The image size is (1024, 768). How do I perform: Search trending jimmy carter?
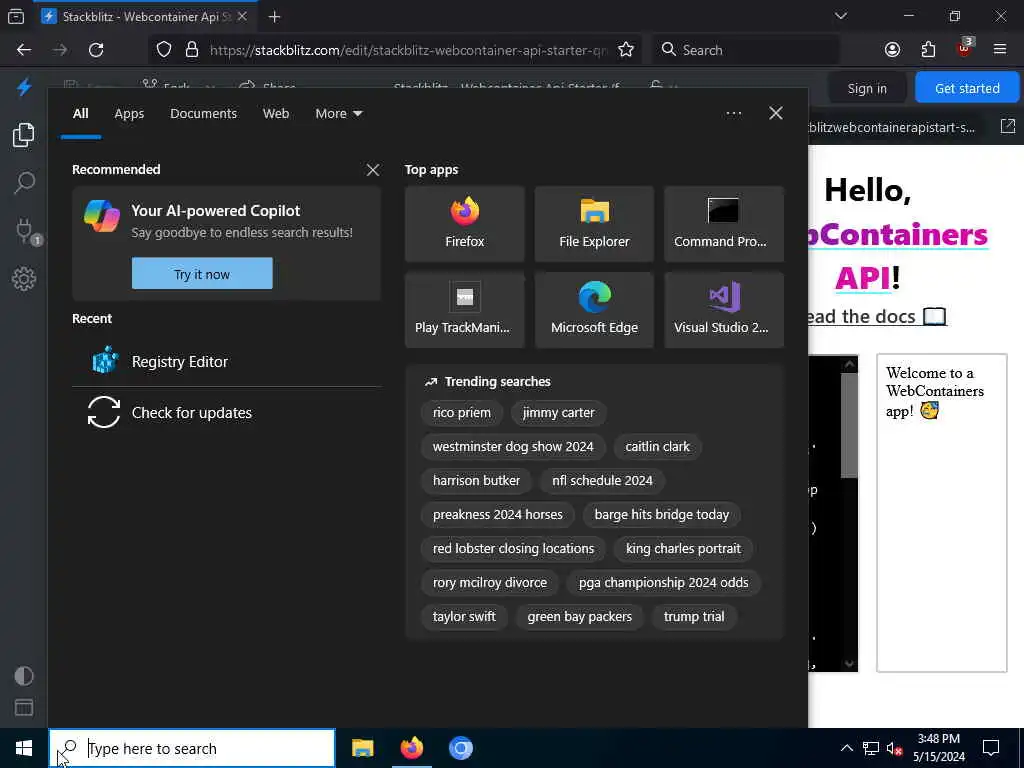click(558, 413)
